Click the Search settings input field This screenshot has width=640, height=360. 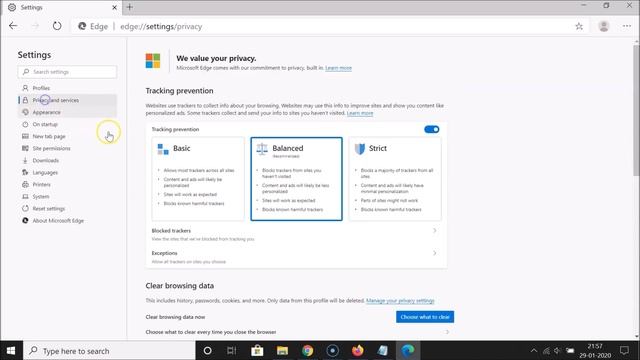coord(67,72)
